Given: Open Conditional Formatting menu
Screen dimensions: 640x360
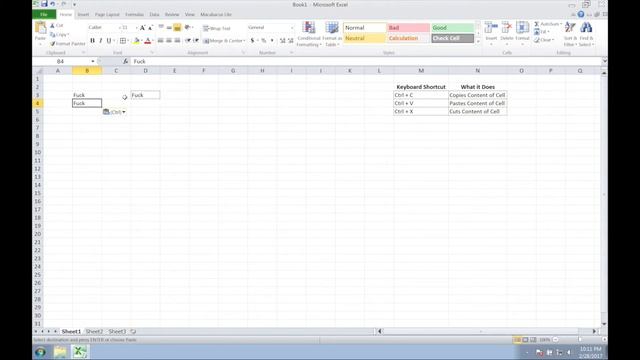Looking at the screenshot, I should tap(309, 34).
